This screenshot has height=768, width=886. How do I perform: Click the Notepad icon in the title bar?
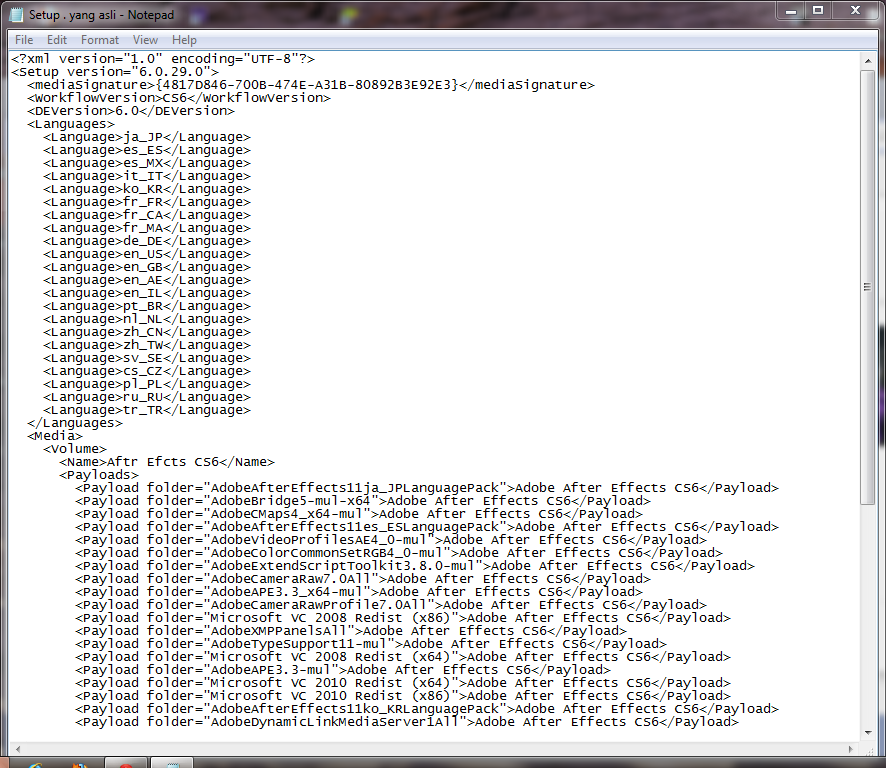(x=17, y=15)
